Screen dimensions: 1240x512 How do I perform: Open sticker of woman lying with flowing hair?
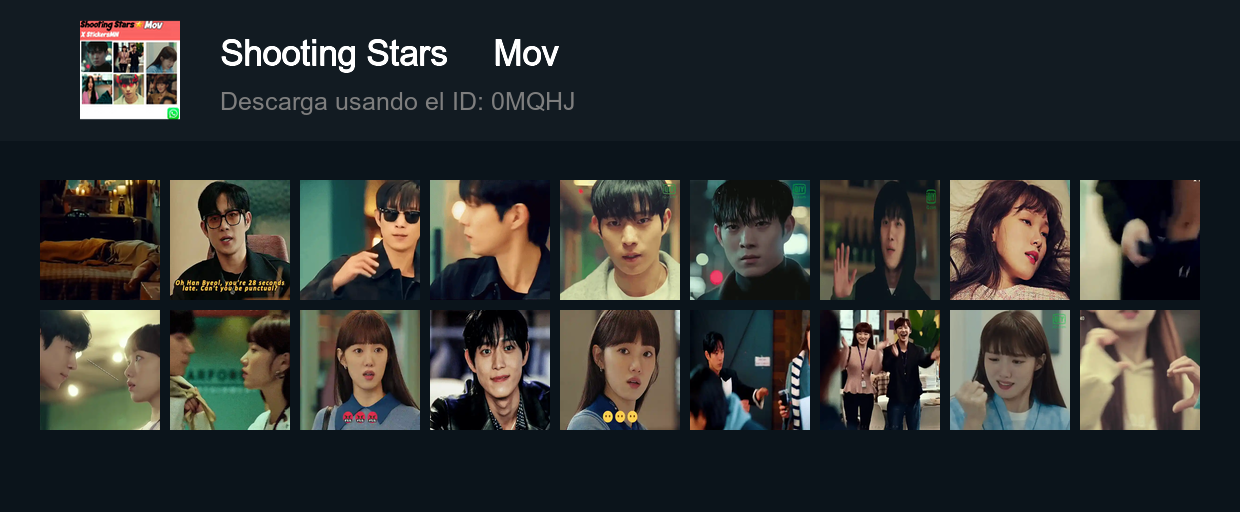pyautogui.click(x=1010, y=240)
